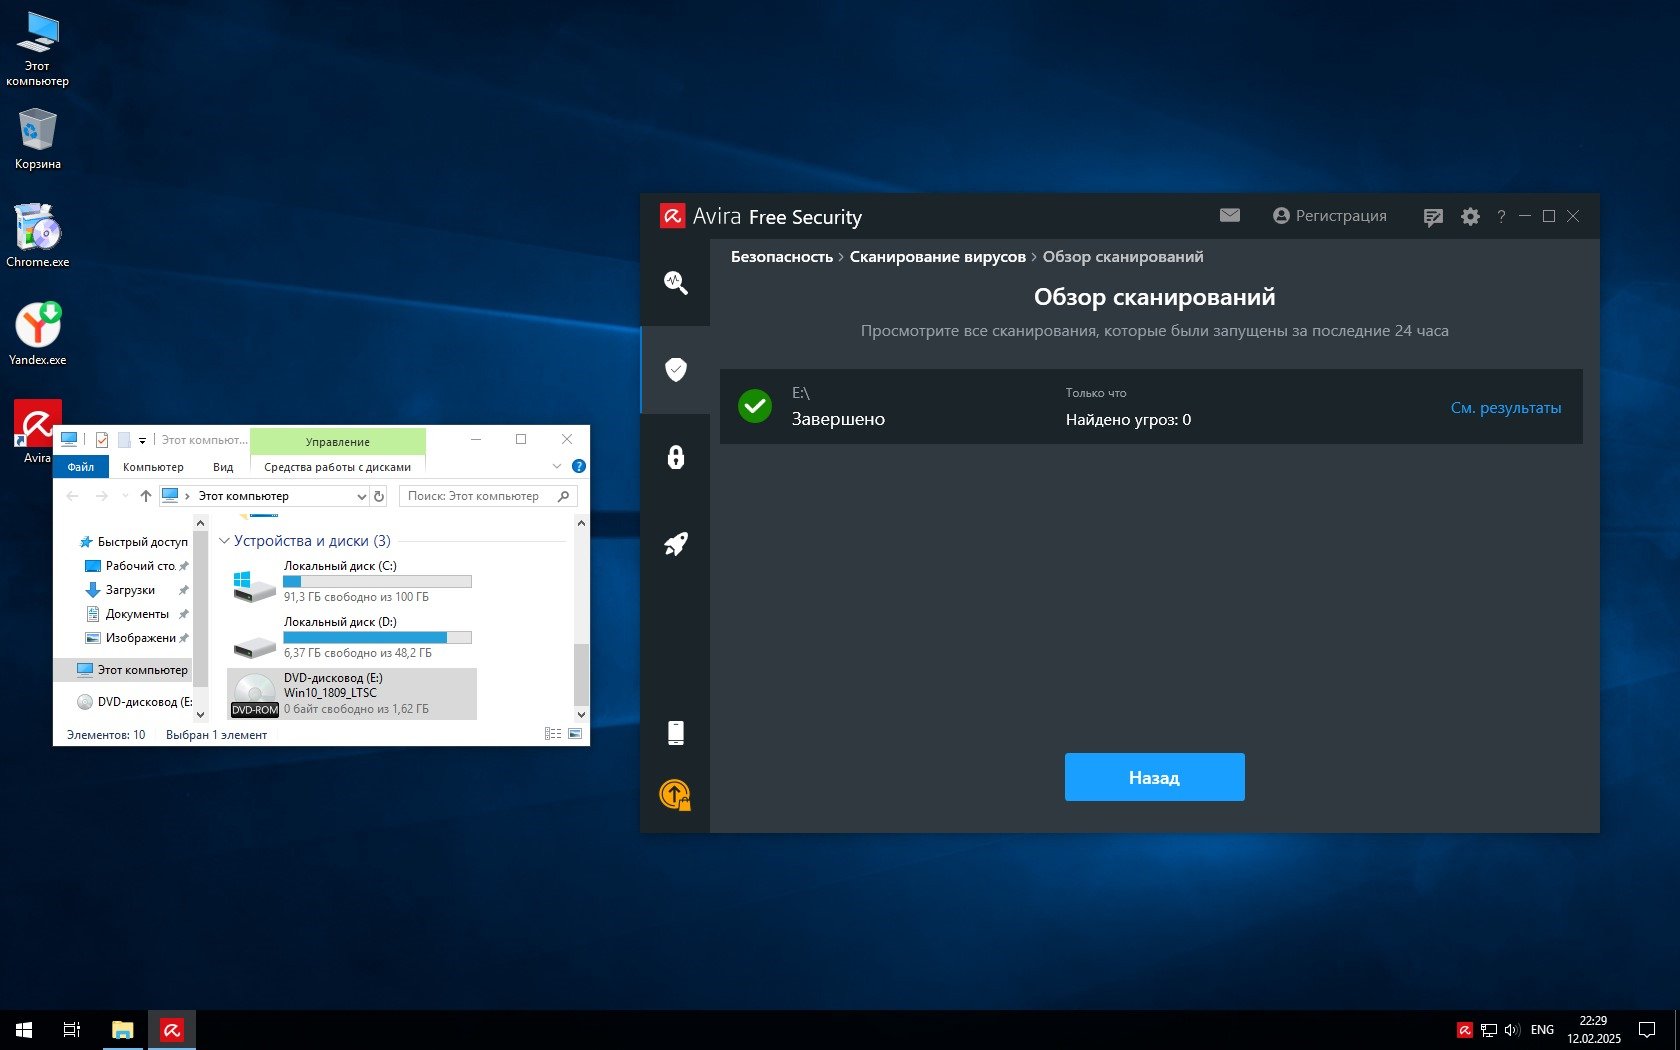
Task: Click the Назад button
Action: [1154, 777]
